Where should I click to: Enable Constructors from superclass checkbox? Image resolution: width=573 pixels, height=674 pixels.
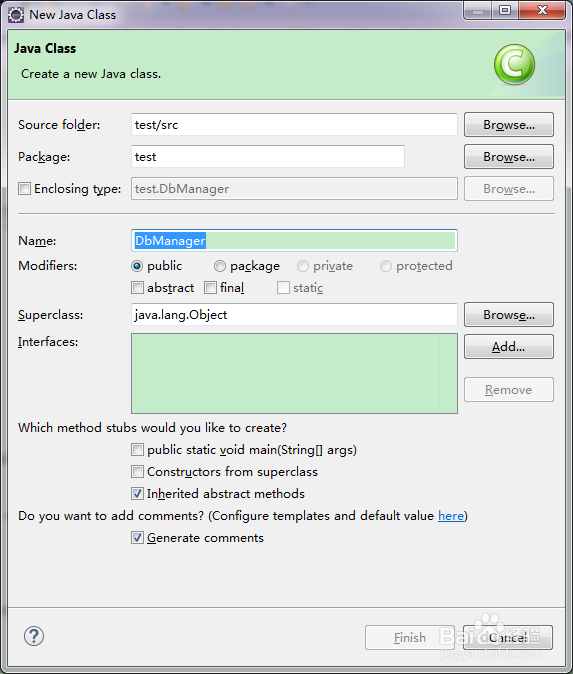[x=138, y=472]
